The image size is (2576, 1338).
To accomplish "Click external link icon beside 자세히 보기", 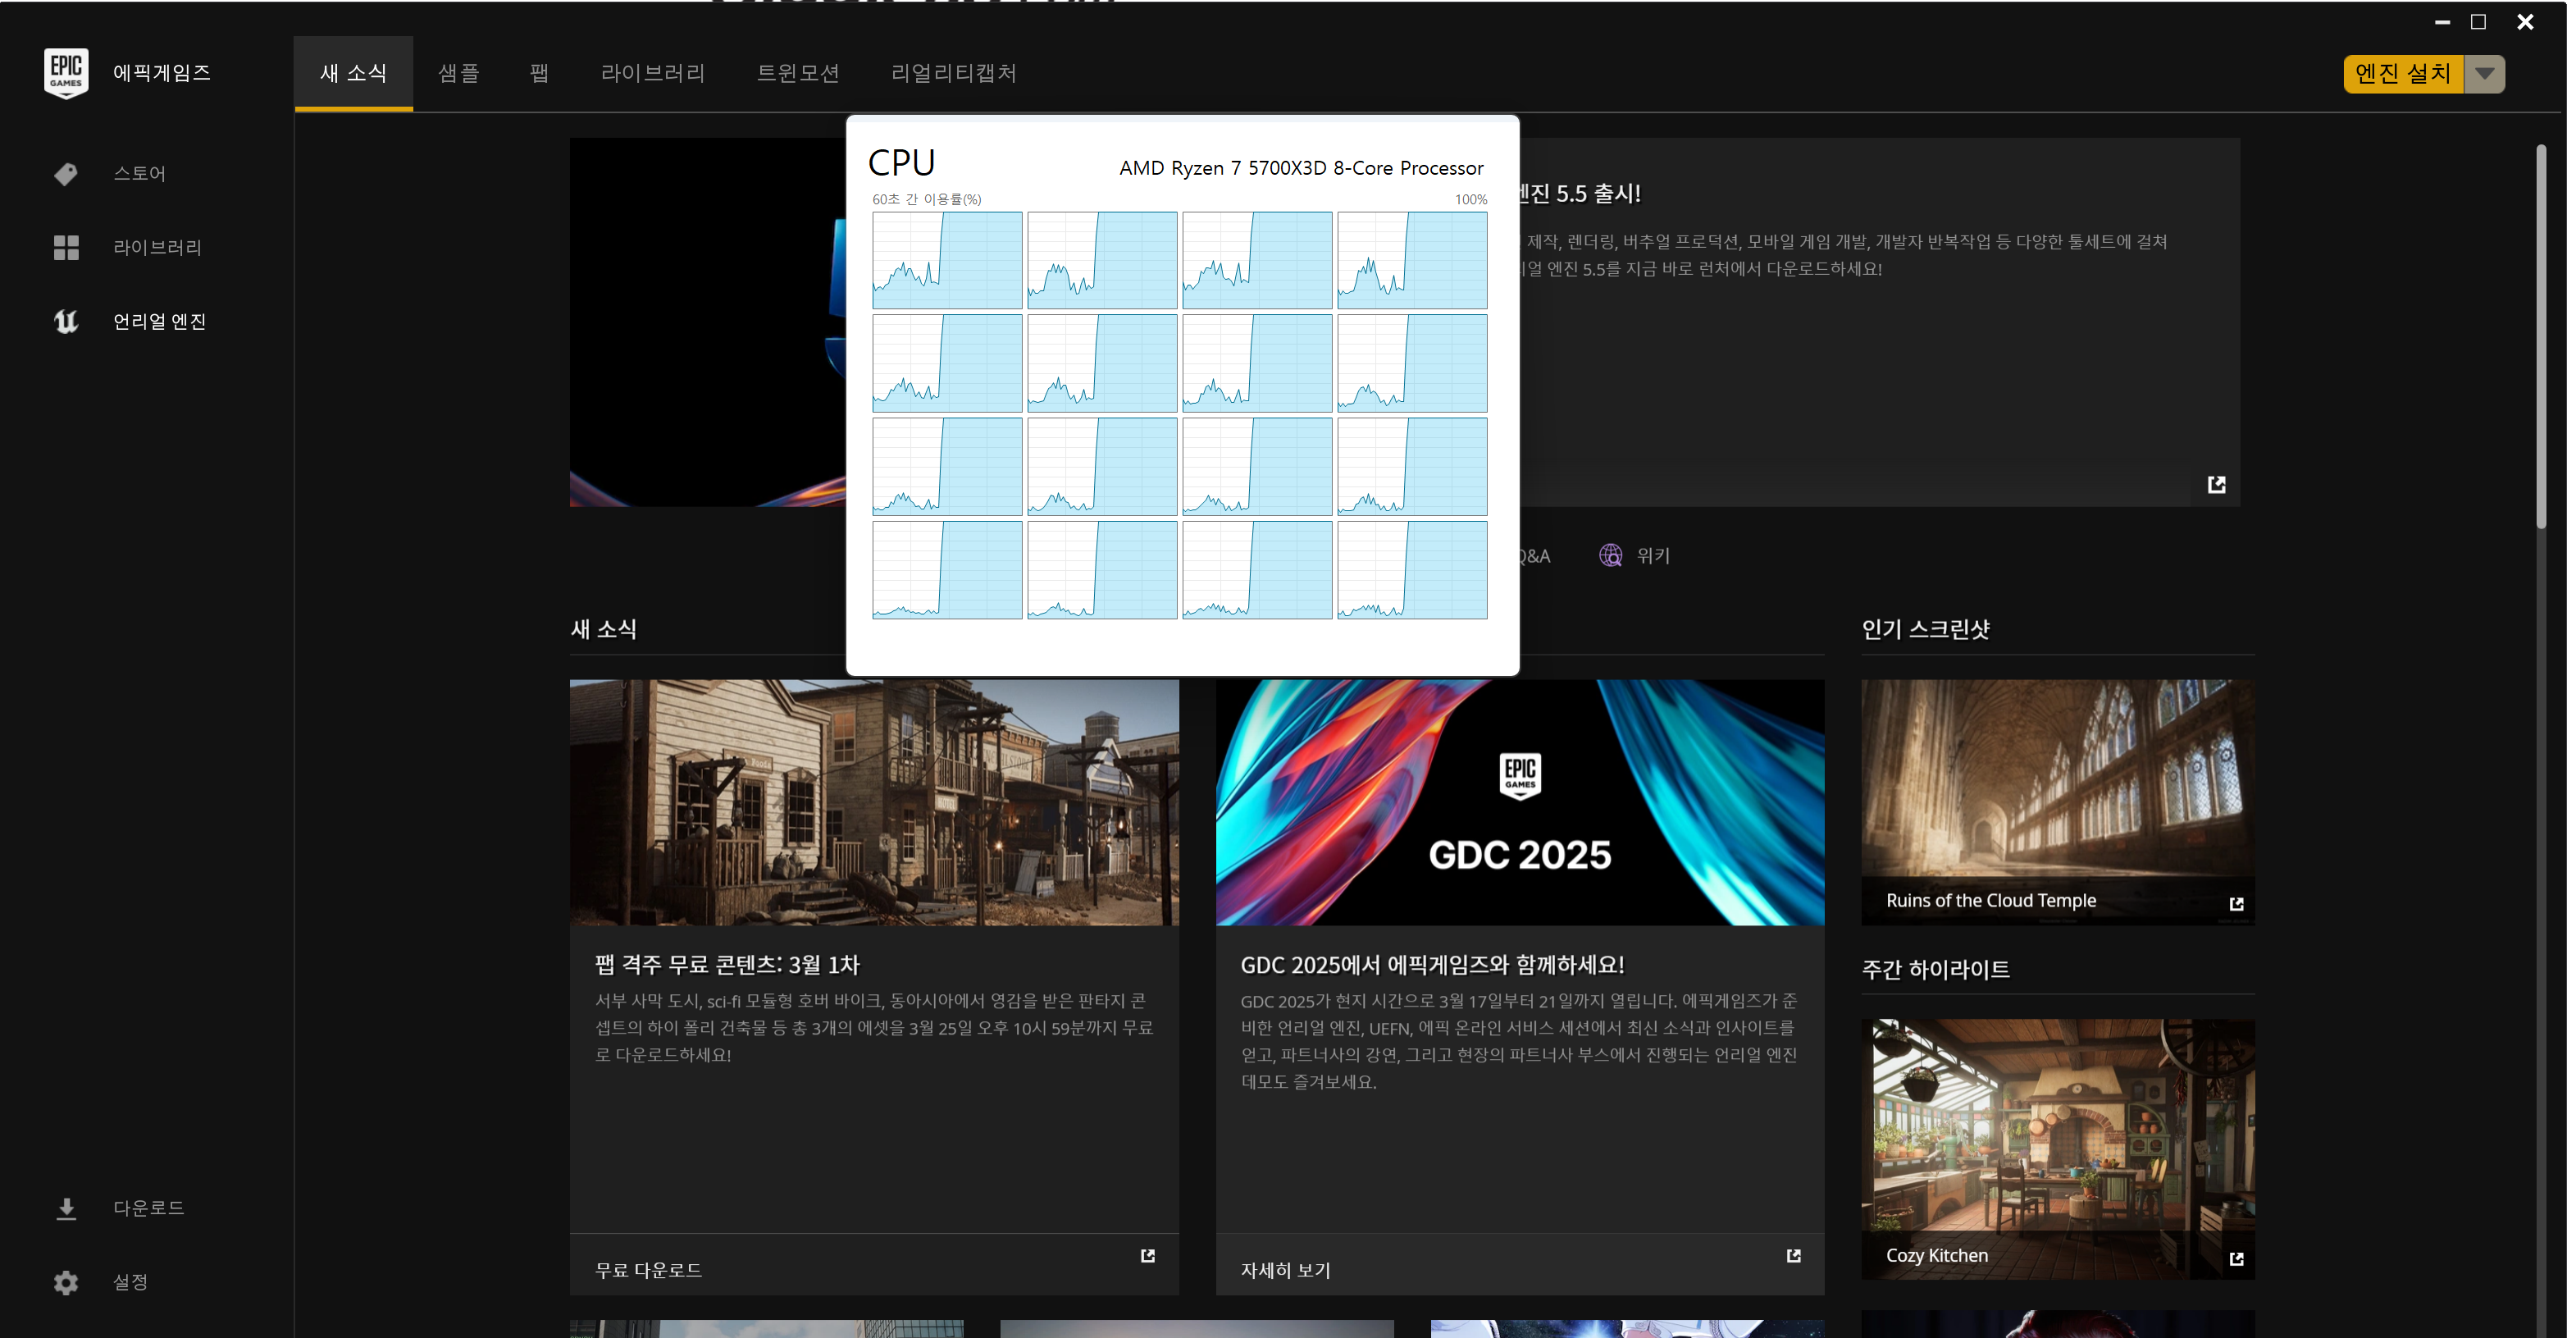I will tap(1793, 1255).
